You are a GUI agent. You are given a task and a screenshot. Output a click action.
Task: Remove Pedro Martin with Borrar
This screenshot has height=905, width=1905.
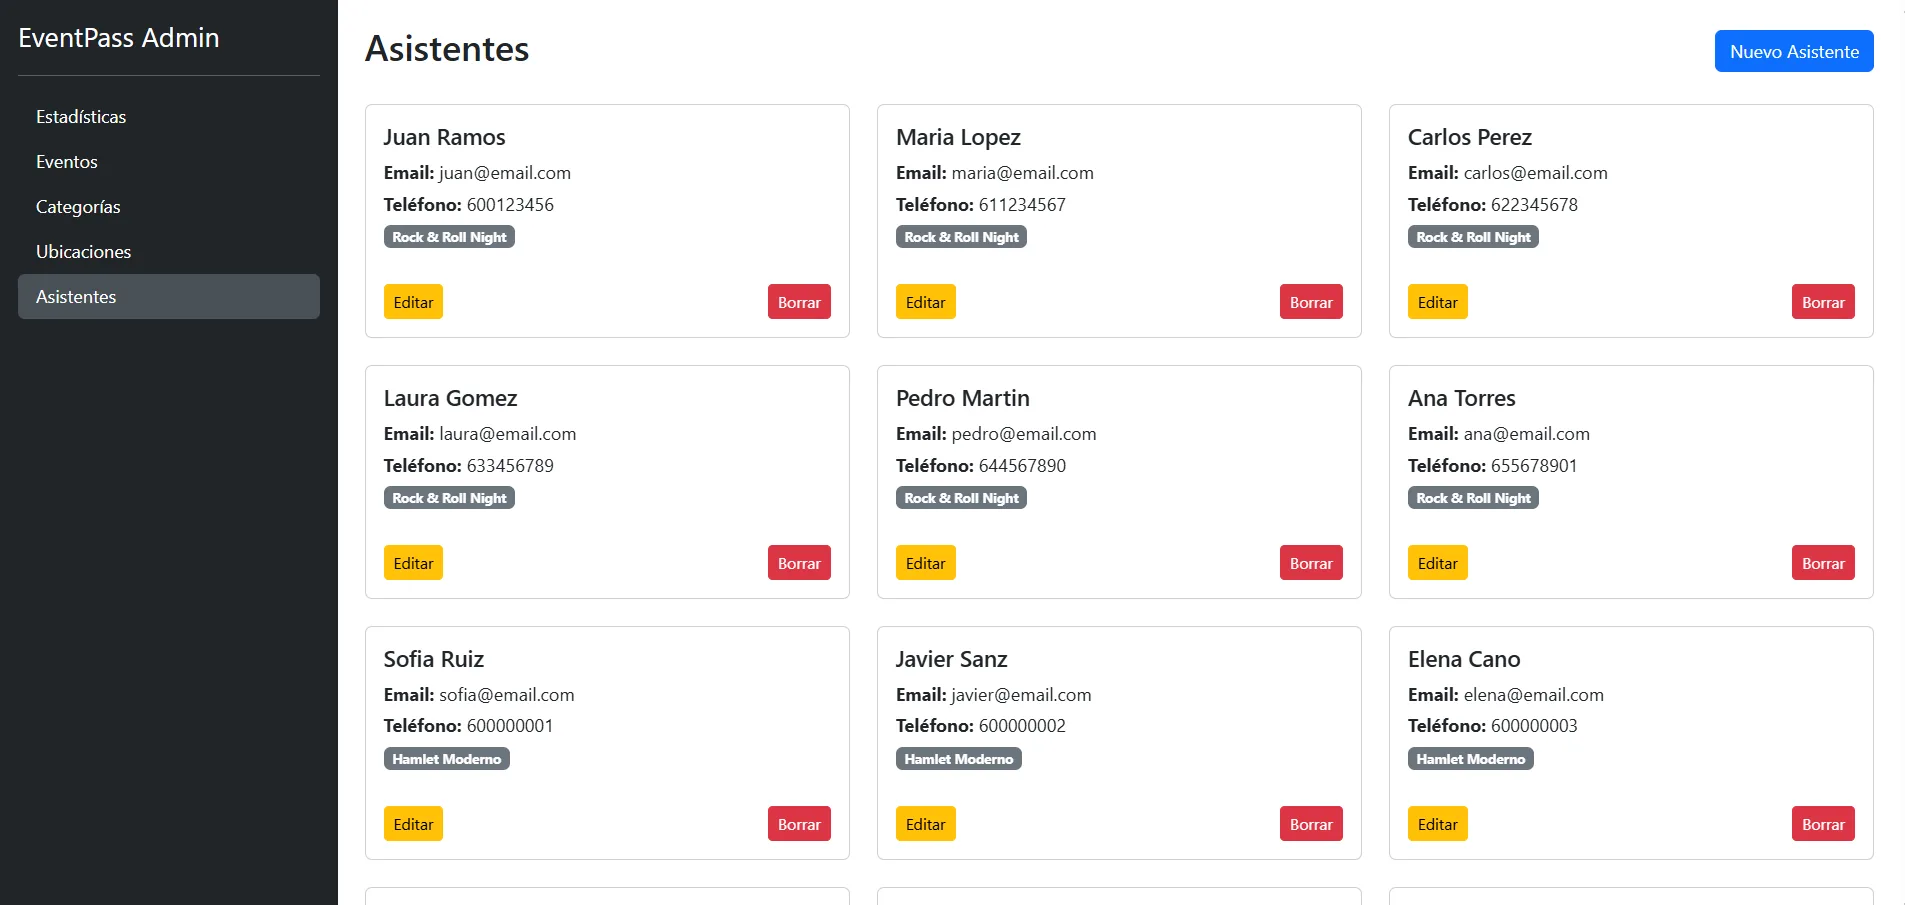[1311, 563]
